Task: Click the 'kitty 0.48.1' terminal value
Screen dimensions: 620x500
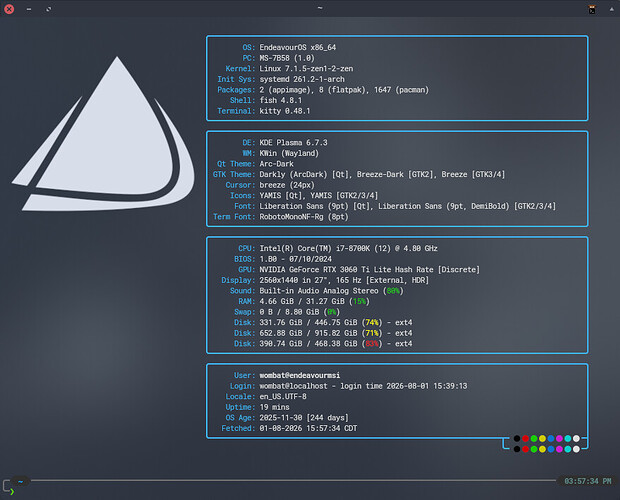Action: (285, 111)
